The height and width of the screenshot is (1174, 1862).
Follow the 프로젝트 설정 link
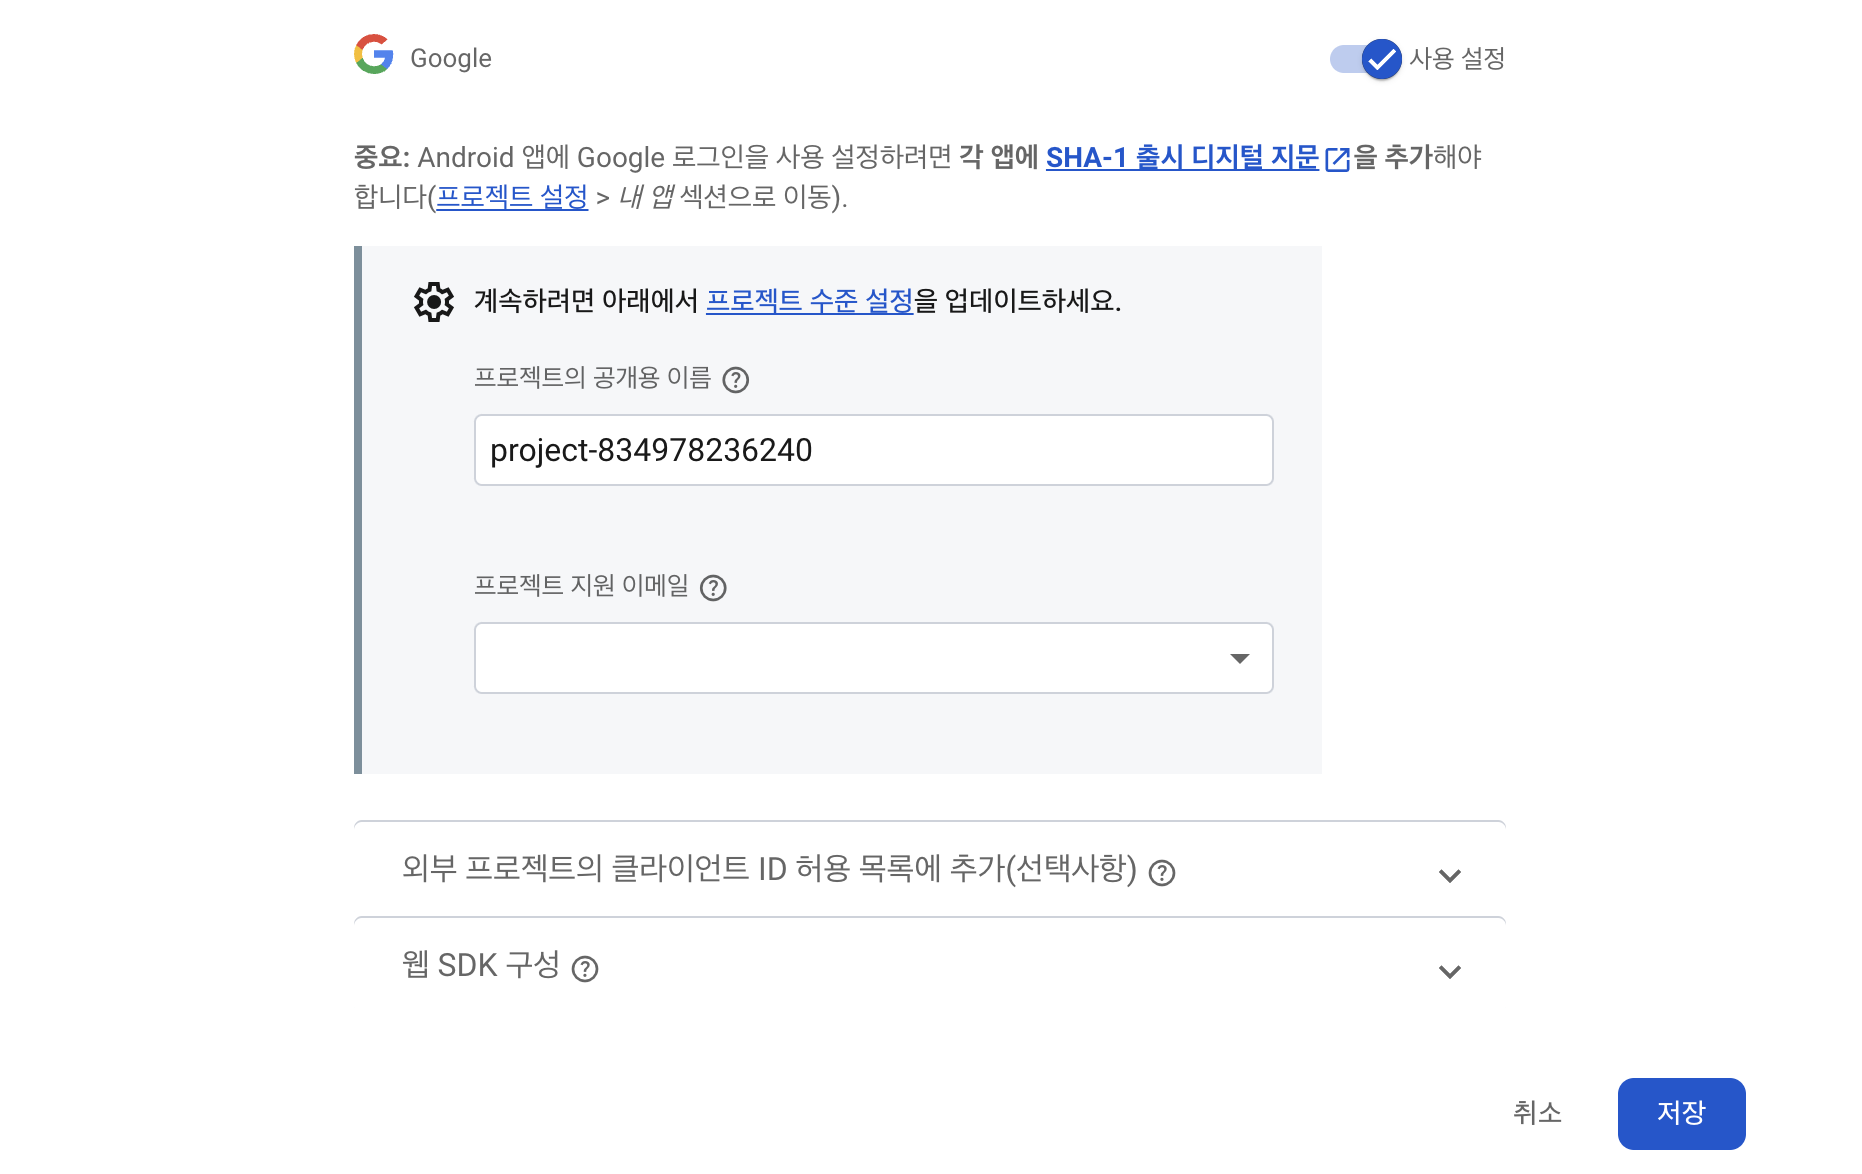tap(512, 197)
